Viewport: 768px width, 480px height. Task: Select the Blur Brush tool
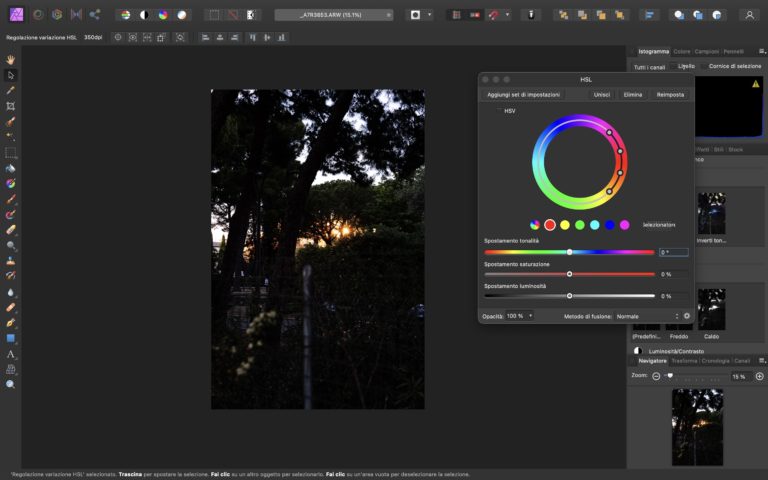click(10, 292)
